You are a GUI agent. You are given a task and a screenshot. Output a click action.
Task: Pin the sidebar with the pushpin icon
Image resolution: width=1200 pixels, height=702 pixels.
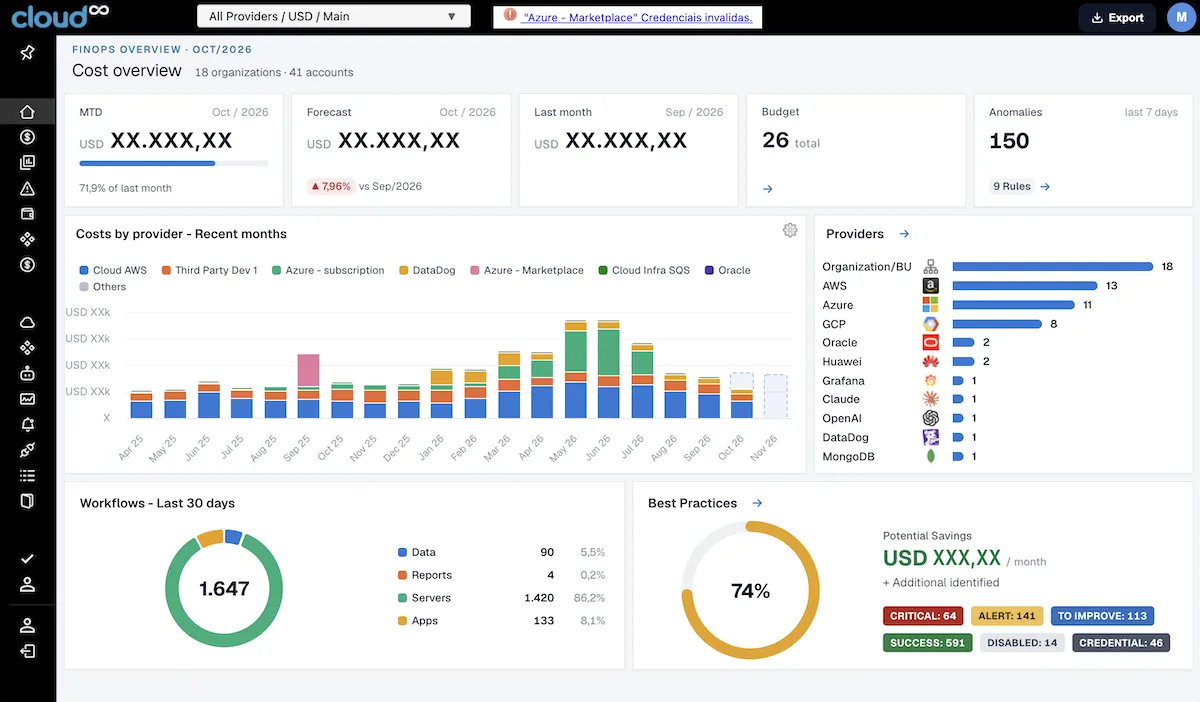coord(28,53)
